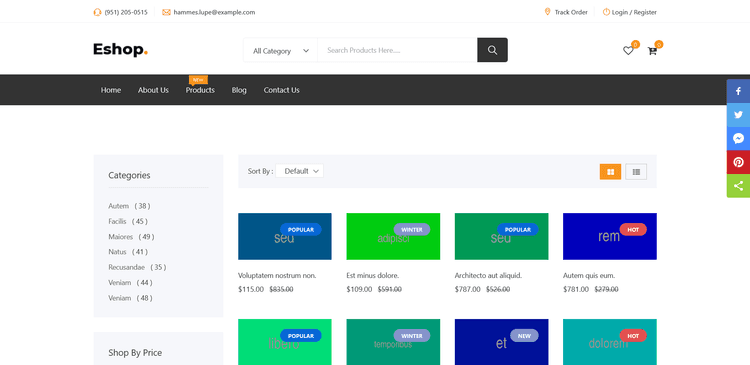The height and width of the screenshot is (365, 750).
Task: Open the All Category dropdown
Action: point(281,50)
